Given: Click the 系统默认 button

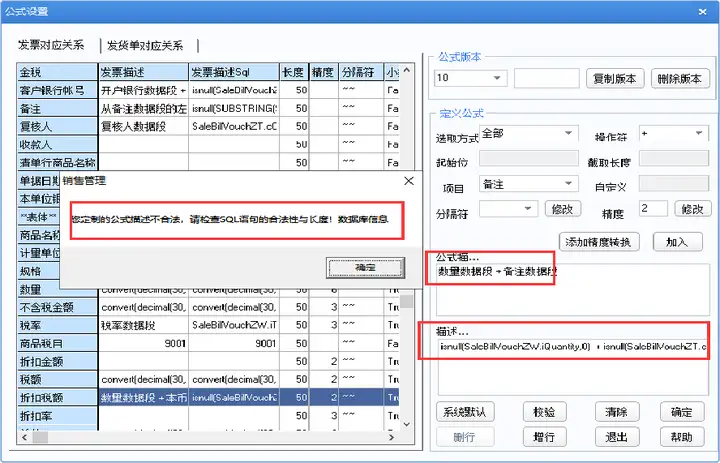Looking at the screenshot, I should (x=465, y=412).
